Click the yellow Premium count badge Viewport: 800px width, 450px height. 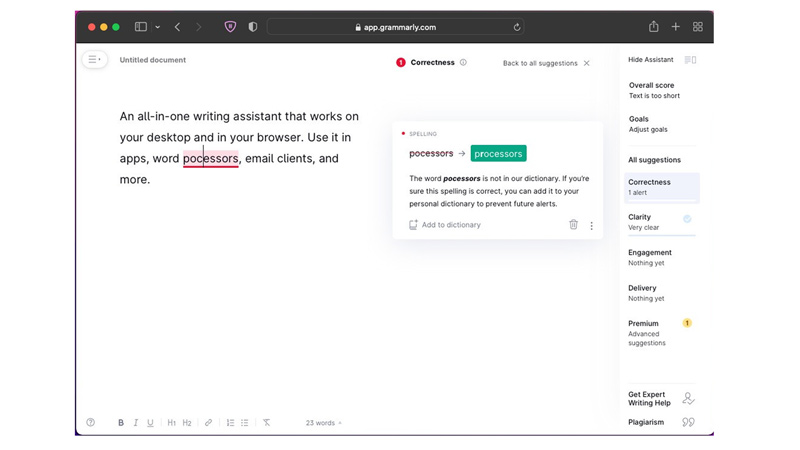687,323
